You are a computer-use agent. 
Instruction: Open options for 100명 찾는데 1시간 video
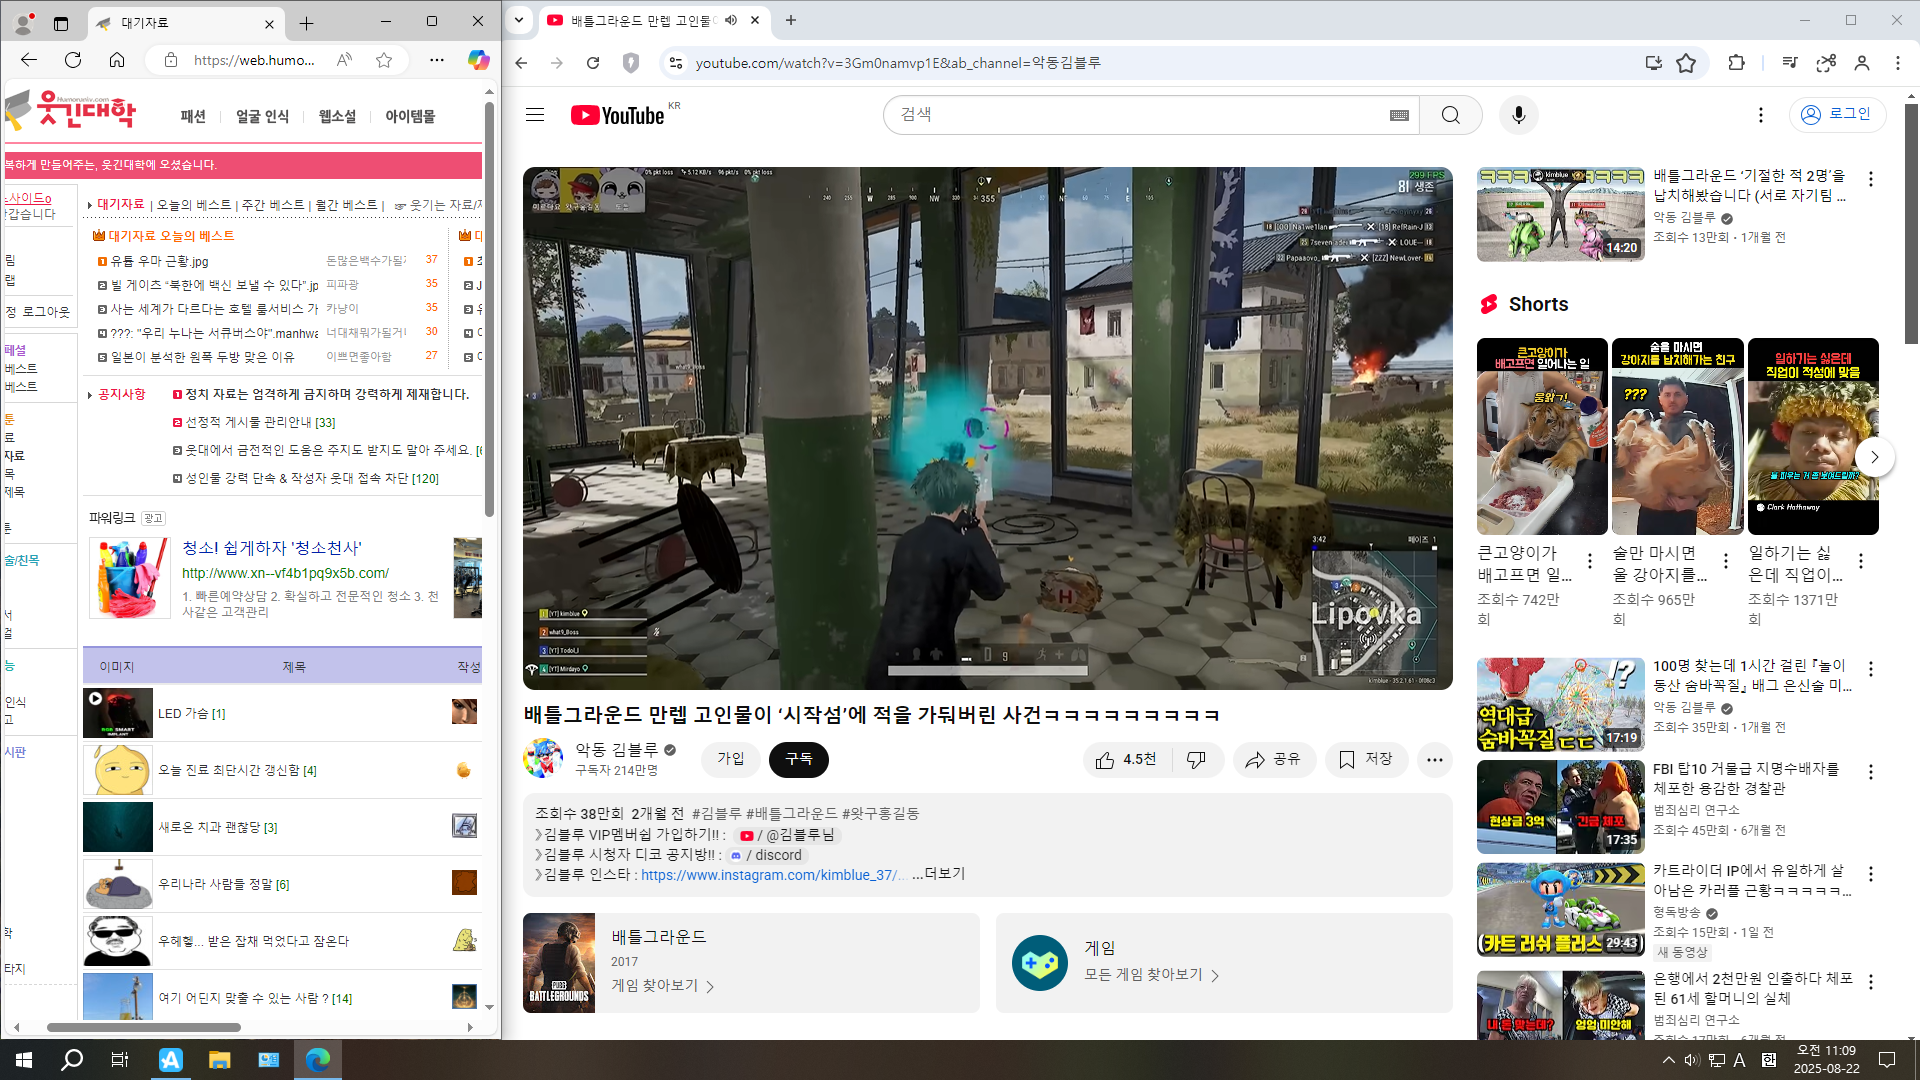click(1870, 669)
